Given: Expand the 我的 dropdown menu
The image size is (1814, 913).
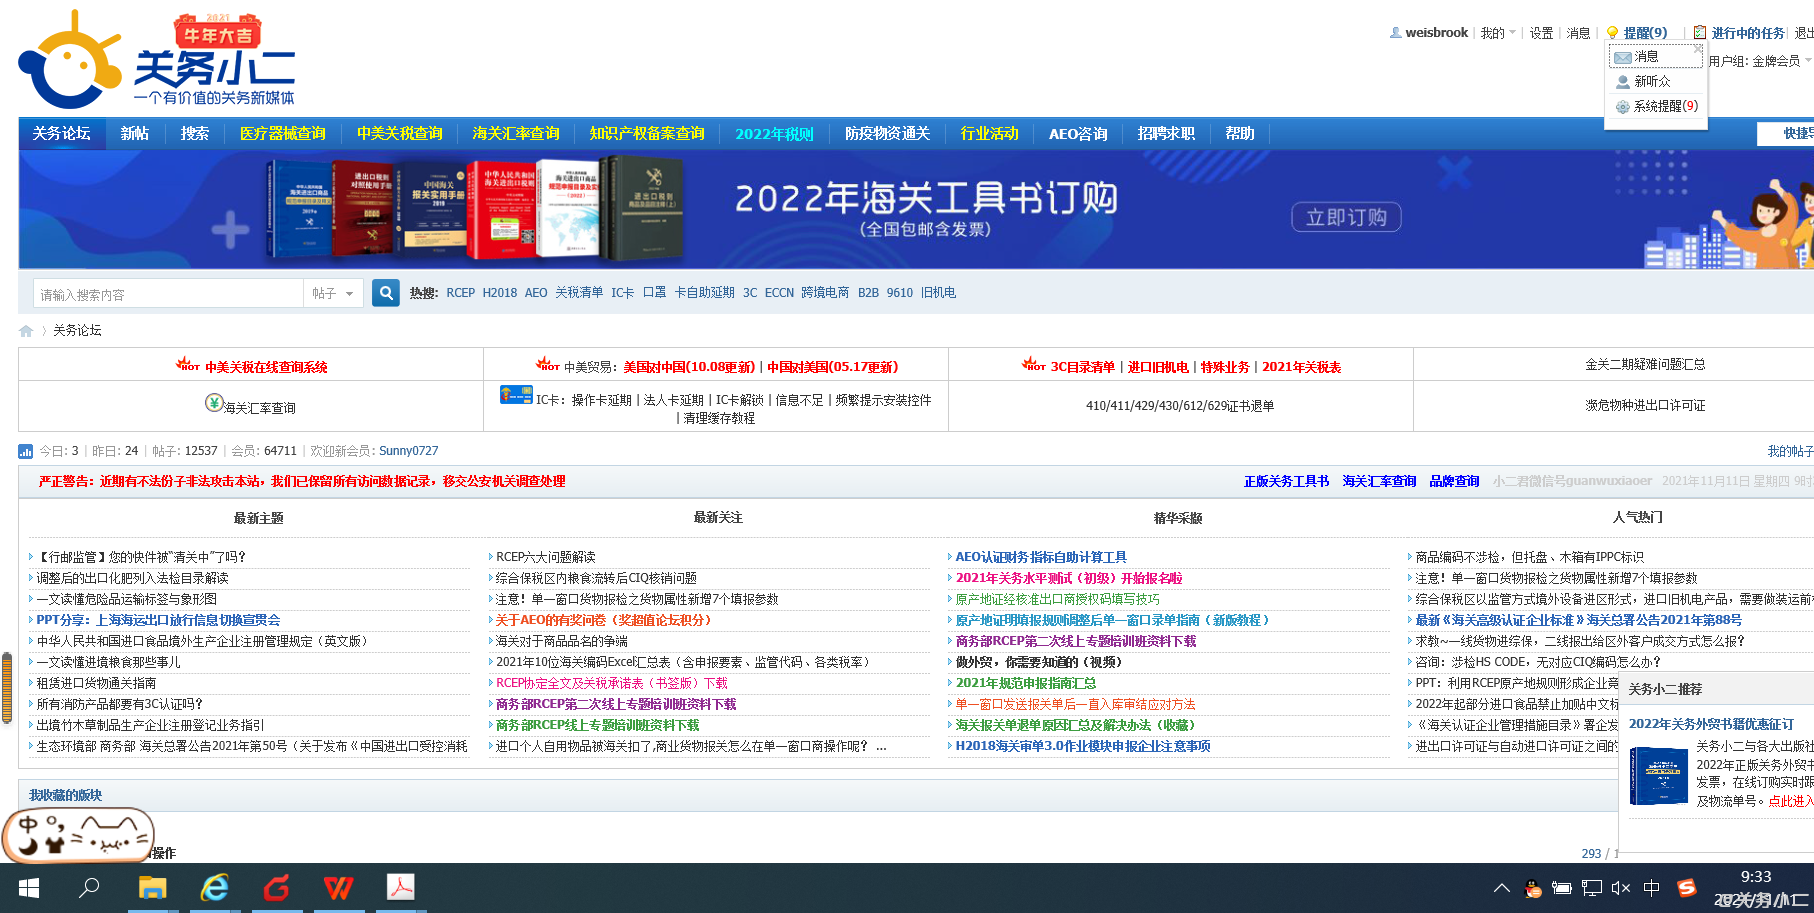Looking at the screenshot, I should coord(1498,33).
